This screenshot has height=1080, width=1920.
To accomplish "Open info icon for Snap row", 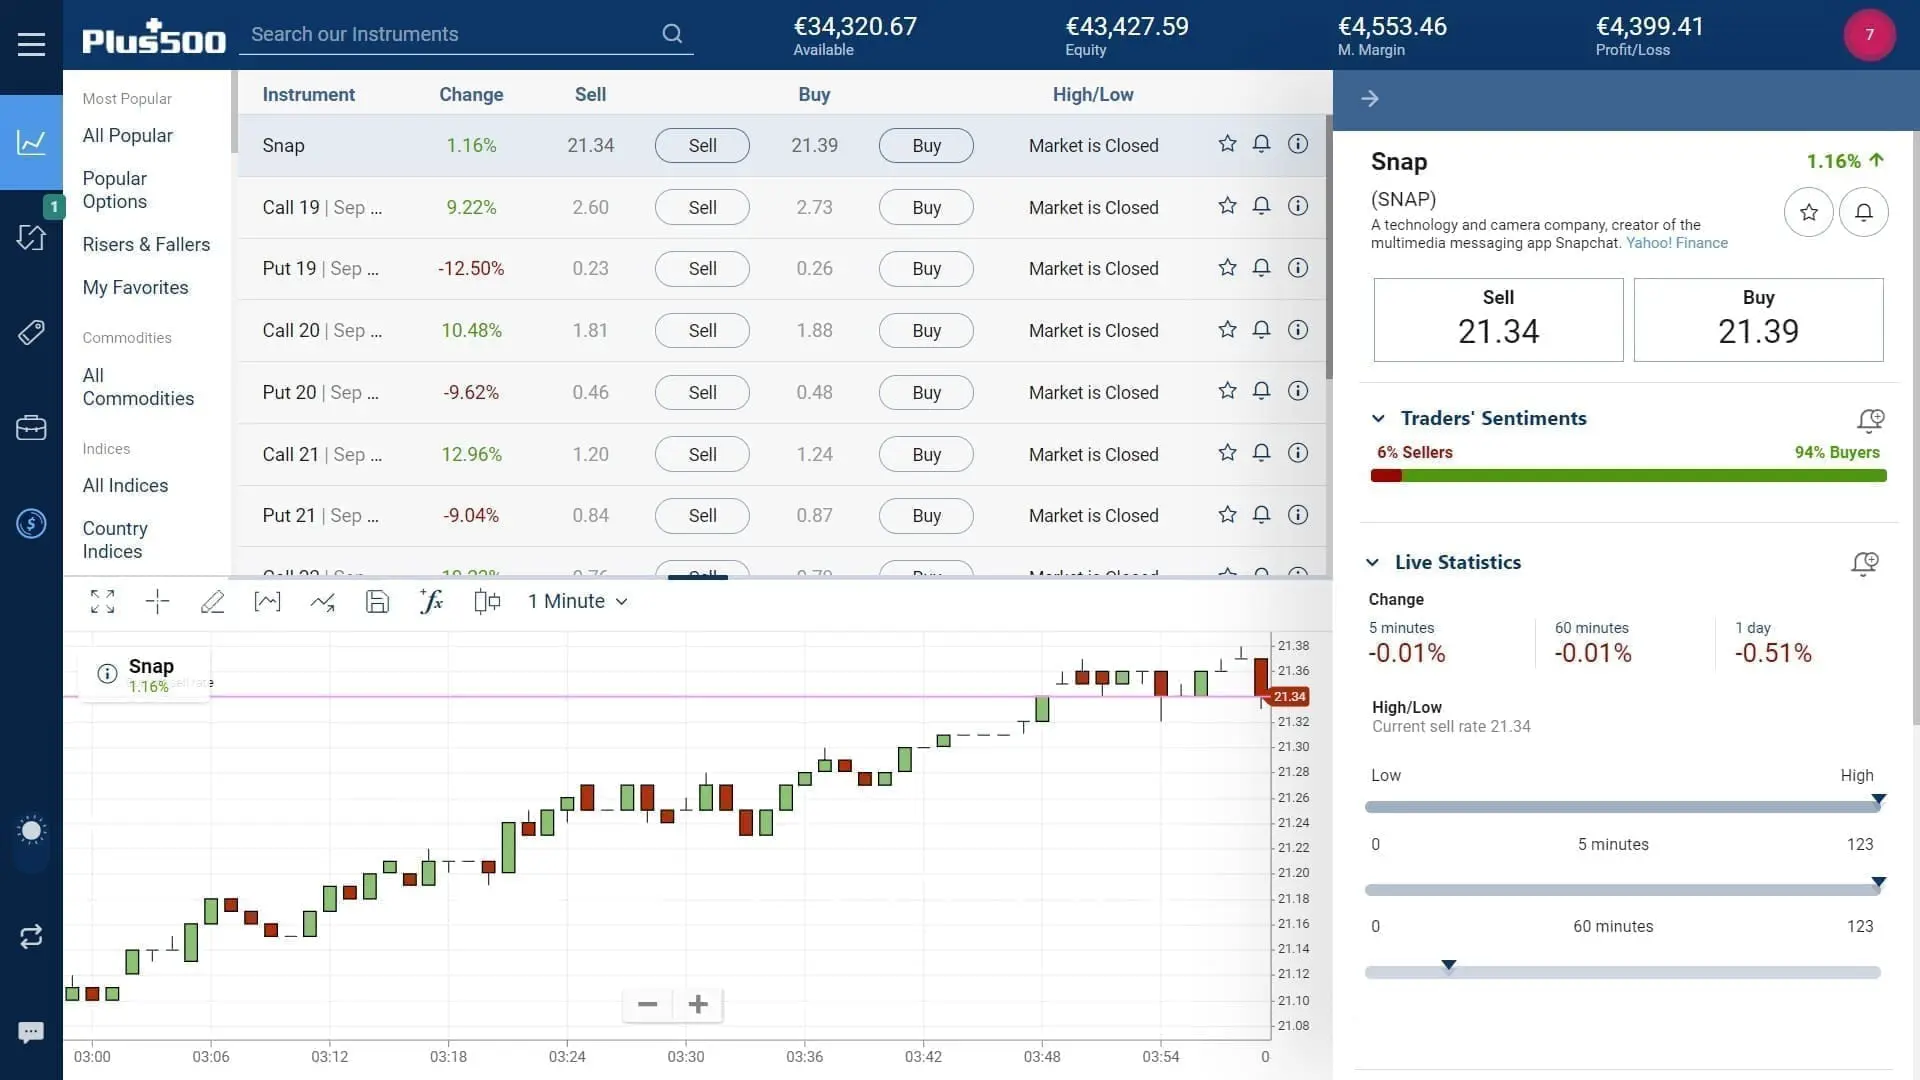I will tap(1298, 144).
